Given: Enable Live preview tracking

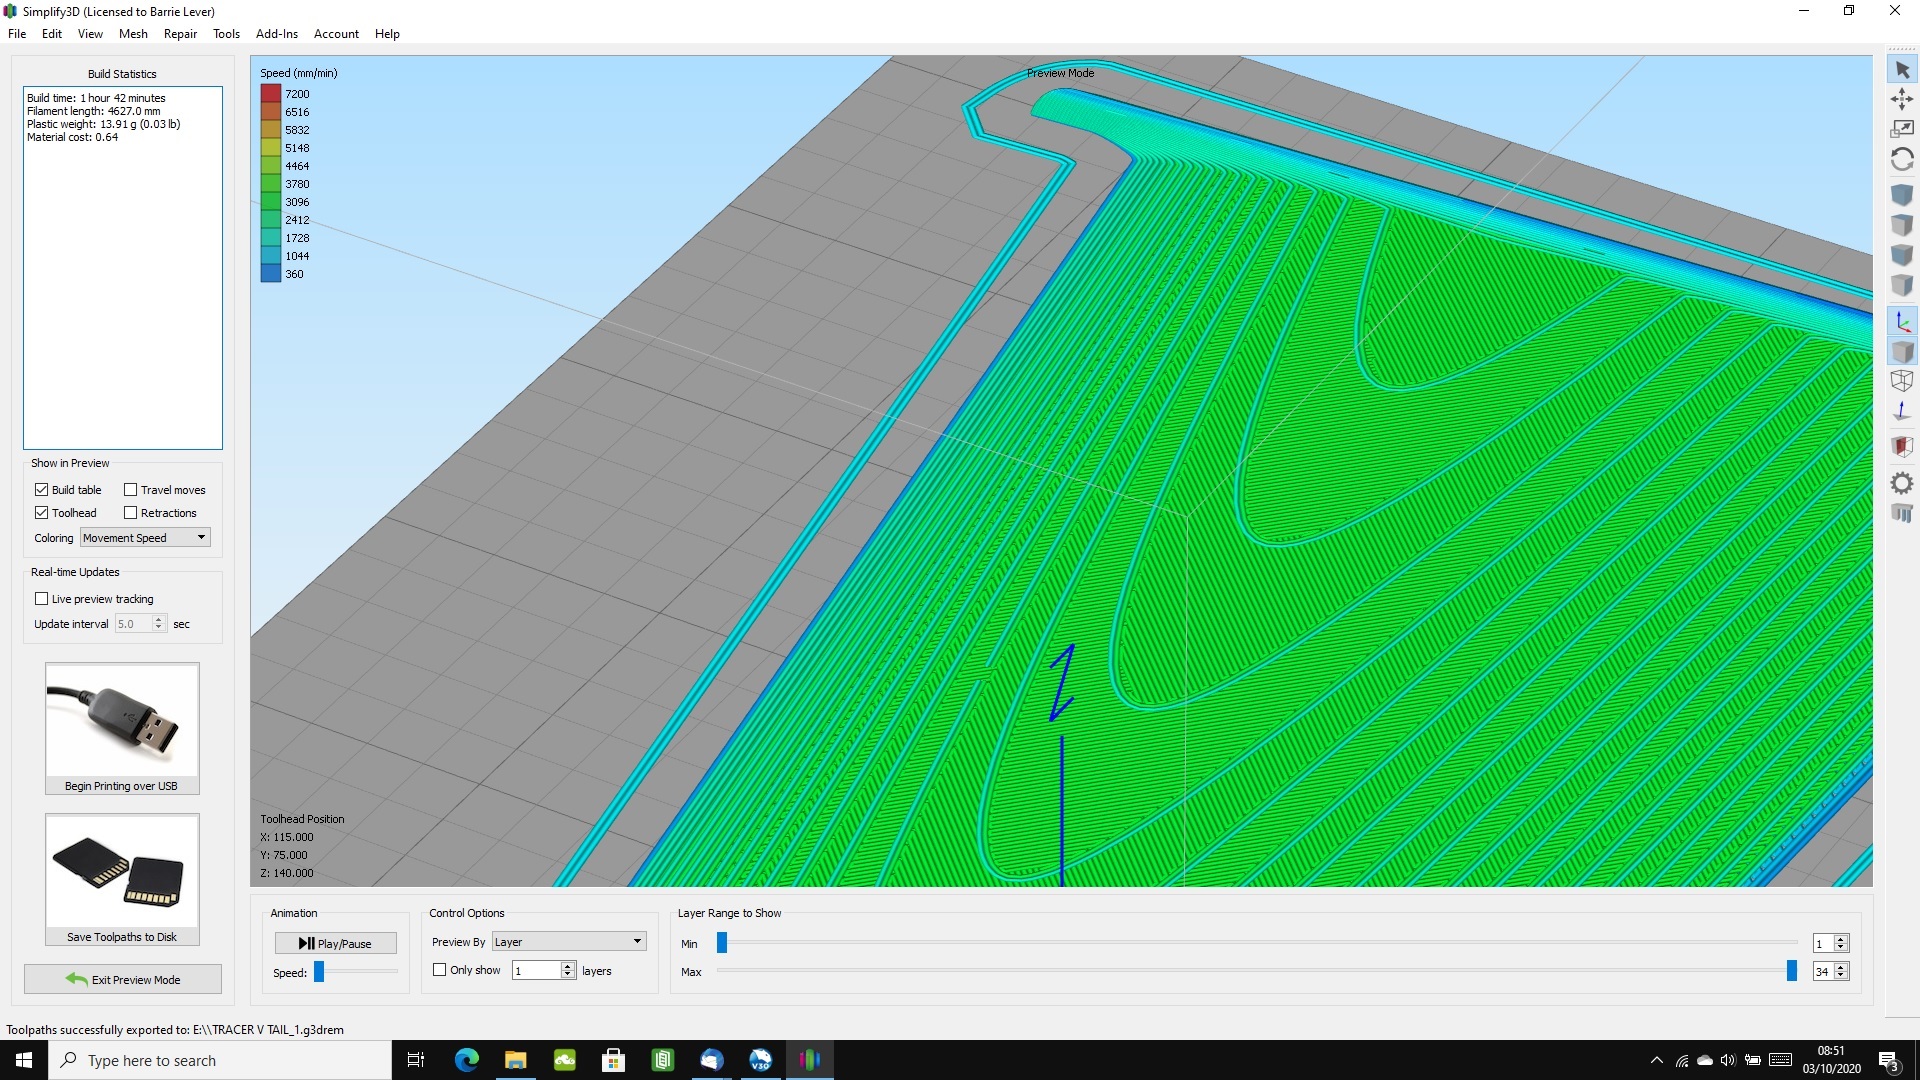Looking at the screenshot, I should [42, 599].
